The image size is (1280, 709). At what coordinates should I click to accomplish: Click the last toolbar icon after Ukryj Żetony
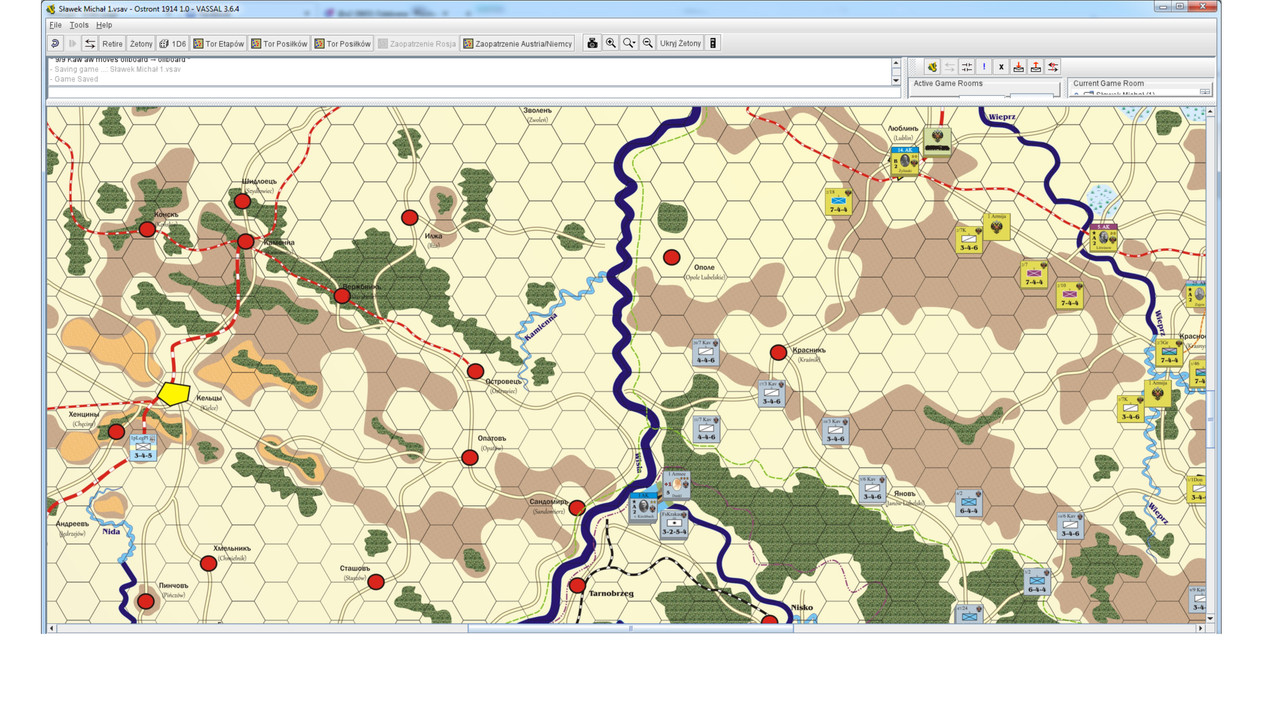(713, 43)
